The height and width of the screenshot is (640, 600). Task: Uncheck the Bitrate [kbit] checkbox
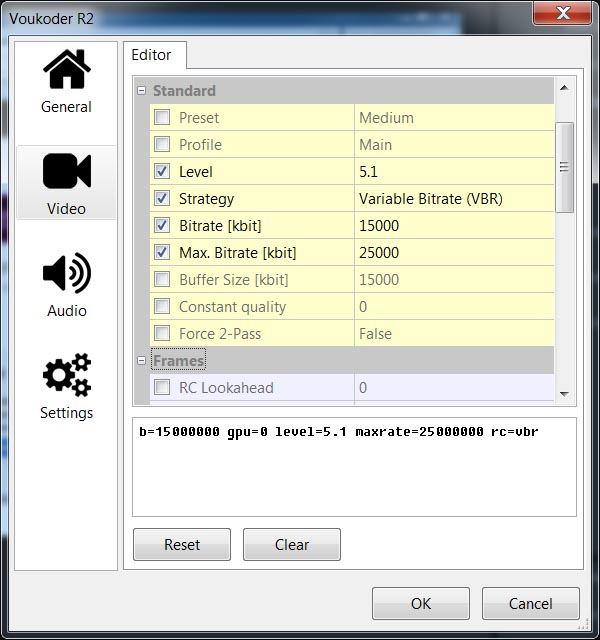click(x=162, y=225)
